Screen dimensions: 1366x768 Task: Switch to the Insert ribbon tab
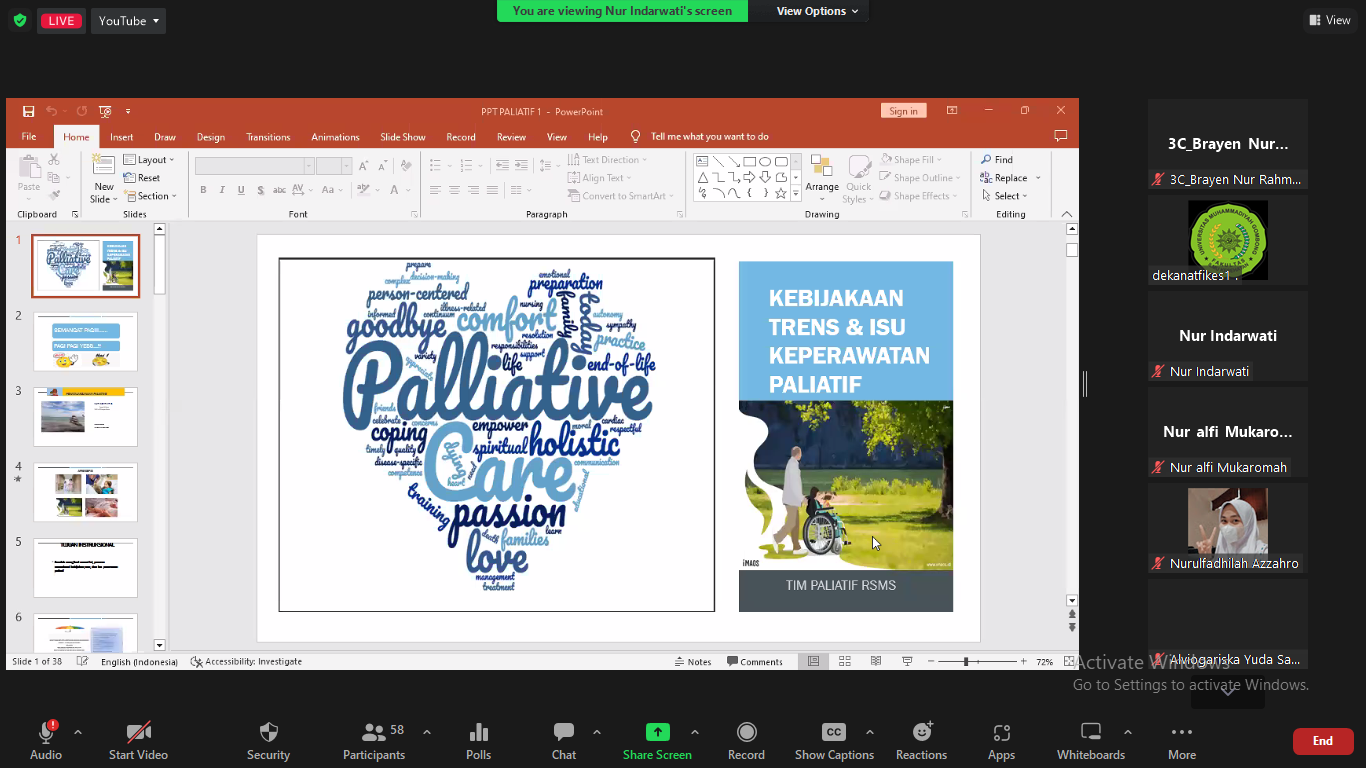click(x=121, y=137)
